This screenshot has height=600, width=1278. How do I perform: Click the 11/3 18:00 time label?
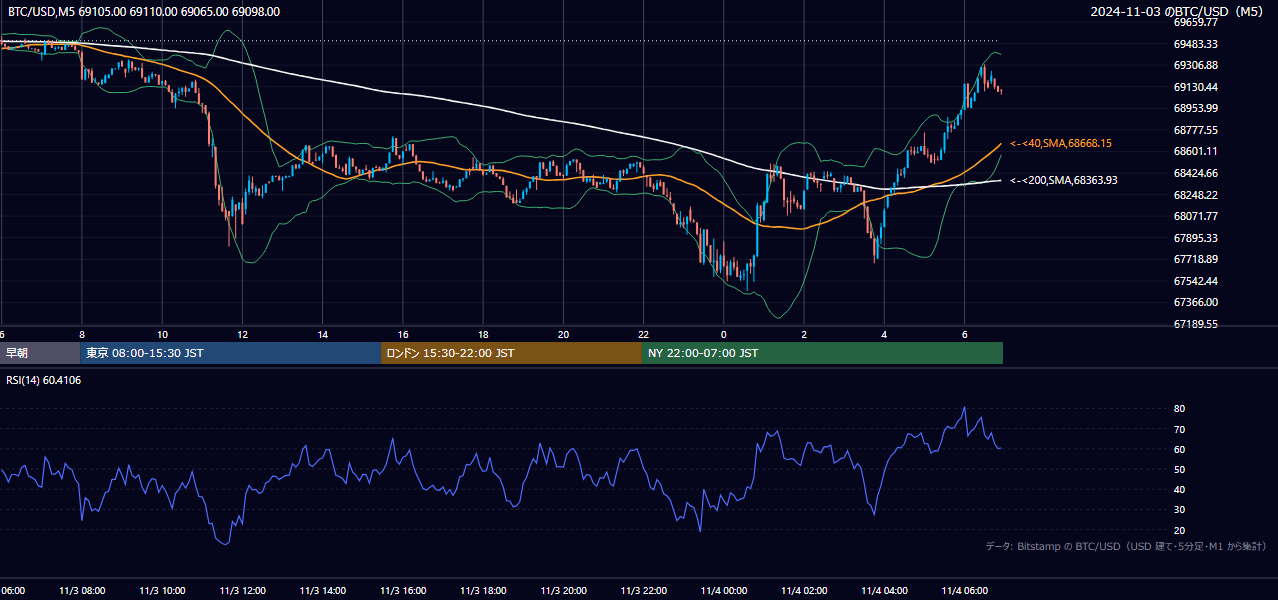(x=483, y=590)
